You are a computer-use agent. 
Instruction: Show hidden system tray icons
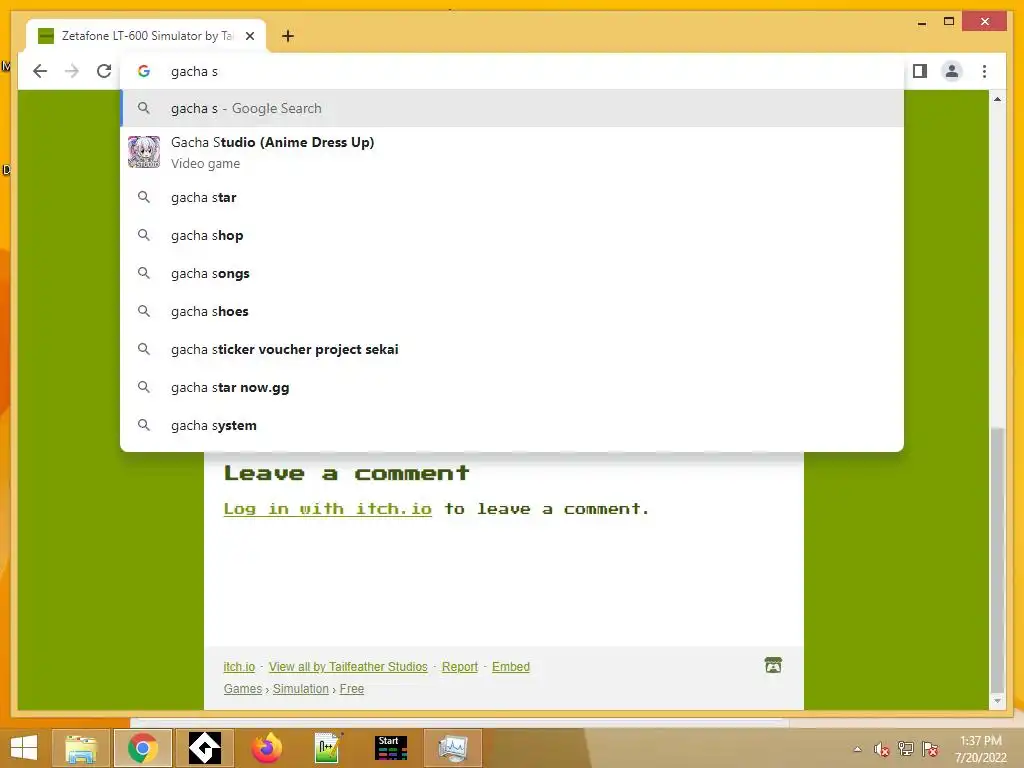click(857, 749)
